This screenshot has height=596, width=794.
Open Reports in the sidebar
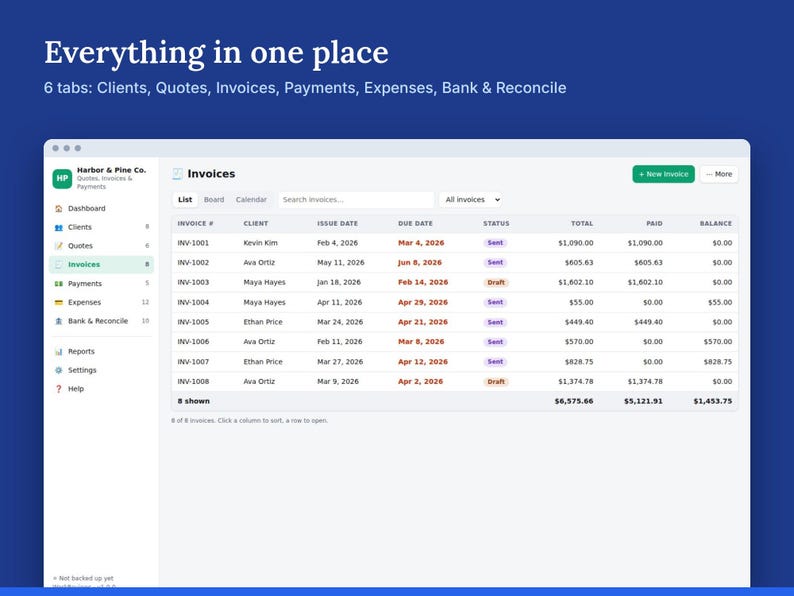click(x=101, y=351)
